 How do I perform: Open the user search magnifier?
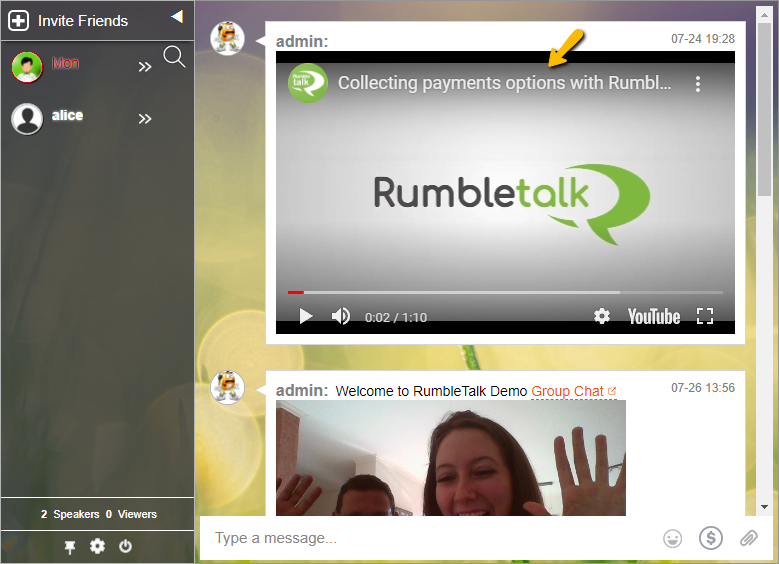174,57
